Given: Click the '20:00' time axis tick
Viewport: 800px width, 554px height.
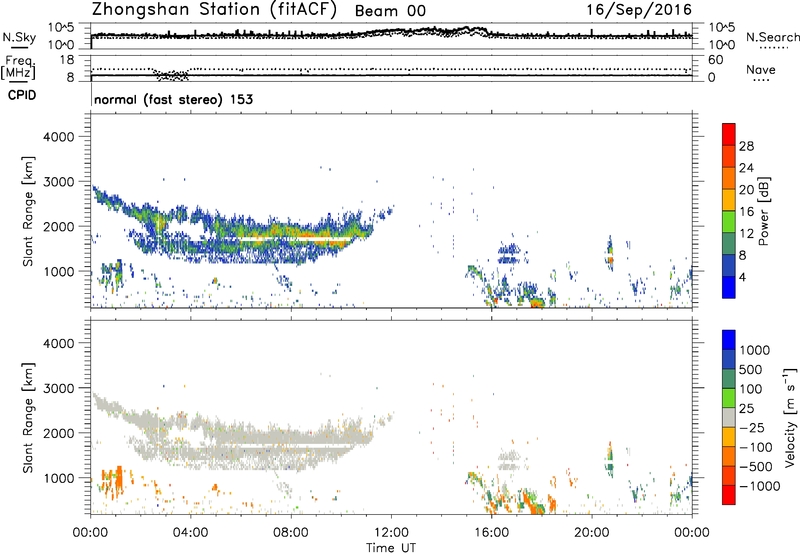Looking at the screenshot, I should point(592,533).
